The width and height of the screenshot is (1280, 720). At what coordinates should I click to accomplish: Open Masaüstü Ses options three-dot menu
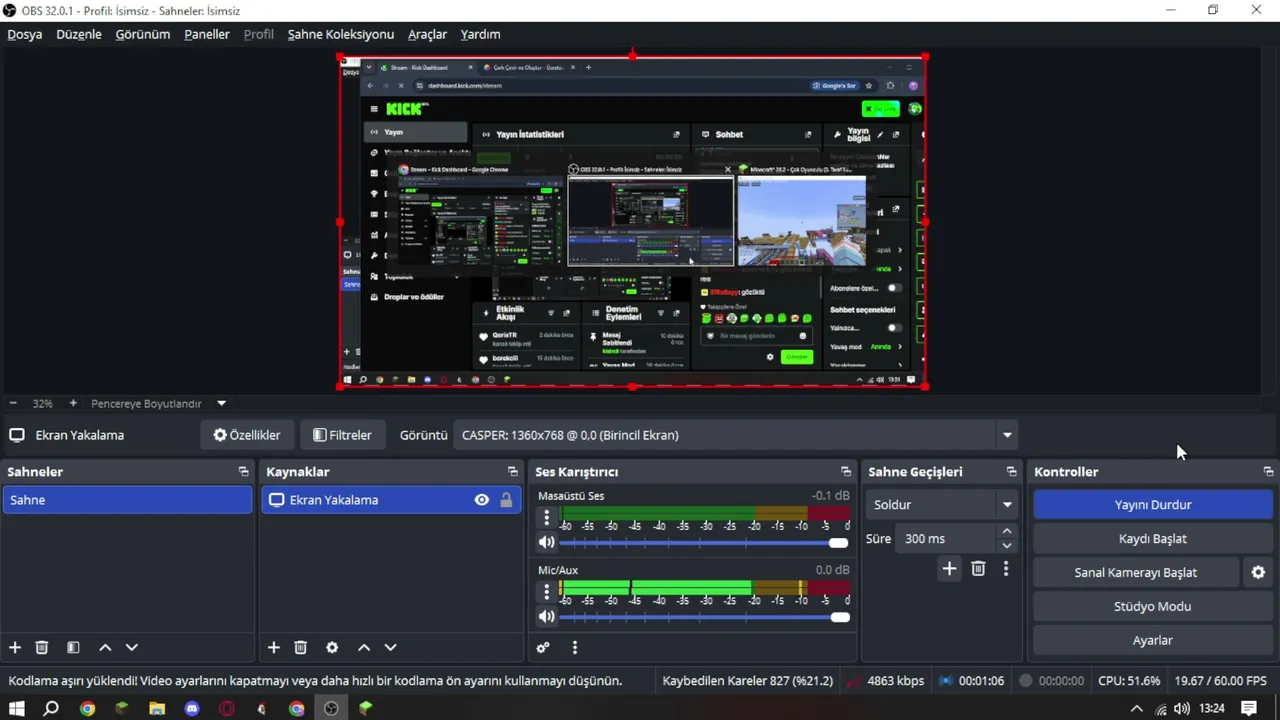(546, 518)
